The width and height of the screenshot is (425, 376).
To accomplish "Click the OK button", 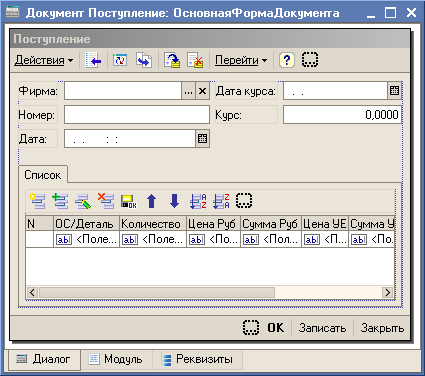I will click(276, 328).
